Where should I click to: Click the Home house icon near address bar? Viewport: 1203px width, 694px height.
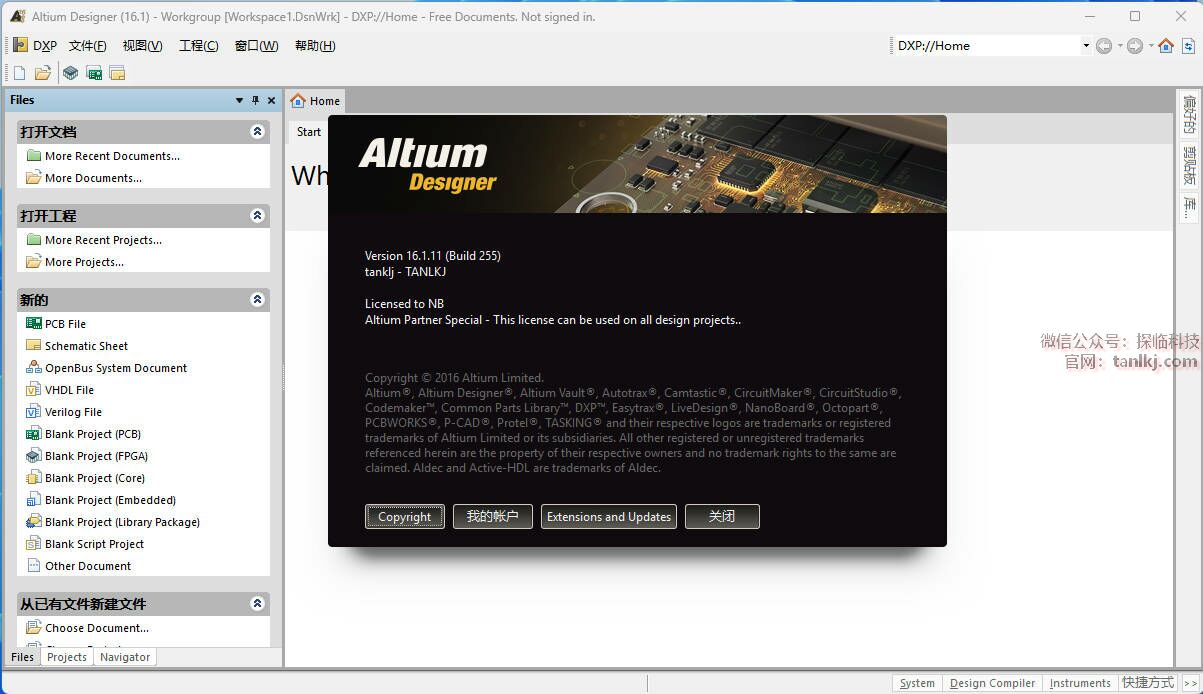[1166, 45]
